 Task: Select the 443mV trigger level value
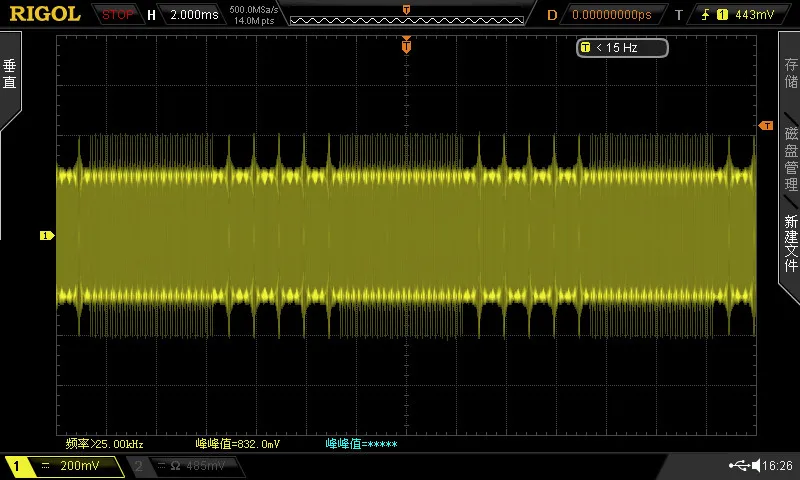click(755, 15)
